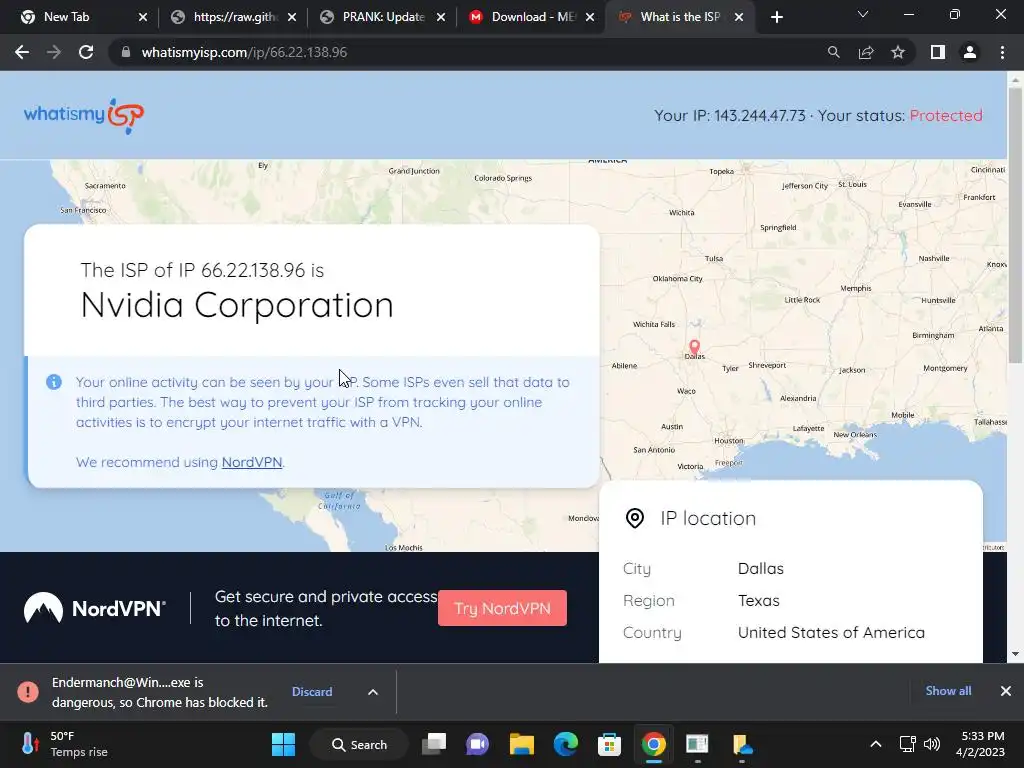Switch to the raw.github tab
1024x768 pixels.
pyautogui.click(x=232, y=17)
